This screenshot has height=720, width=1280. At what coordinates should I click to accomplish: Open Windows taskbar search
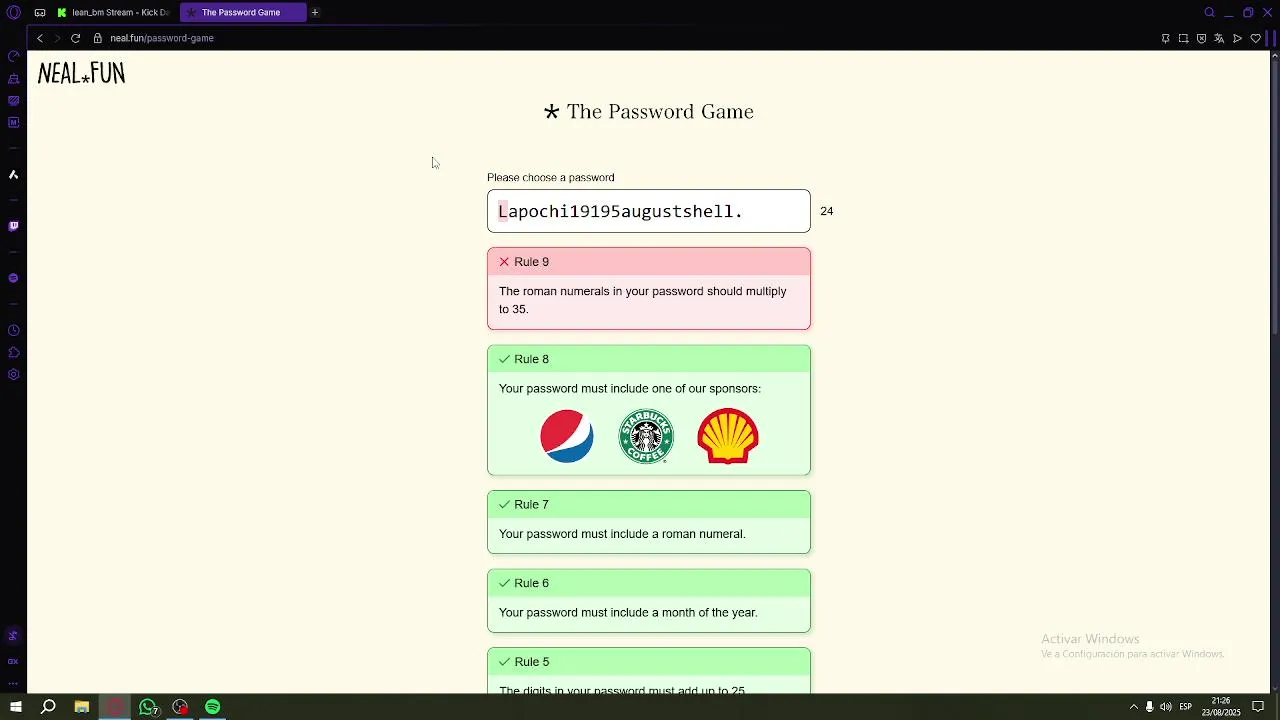click(x=48, y=707)
